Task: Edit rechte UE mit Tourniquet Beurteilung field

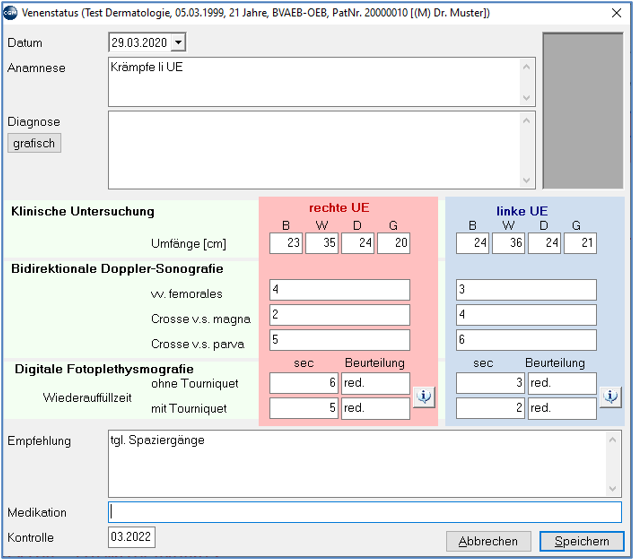Action: point(376,408)
